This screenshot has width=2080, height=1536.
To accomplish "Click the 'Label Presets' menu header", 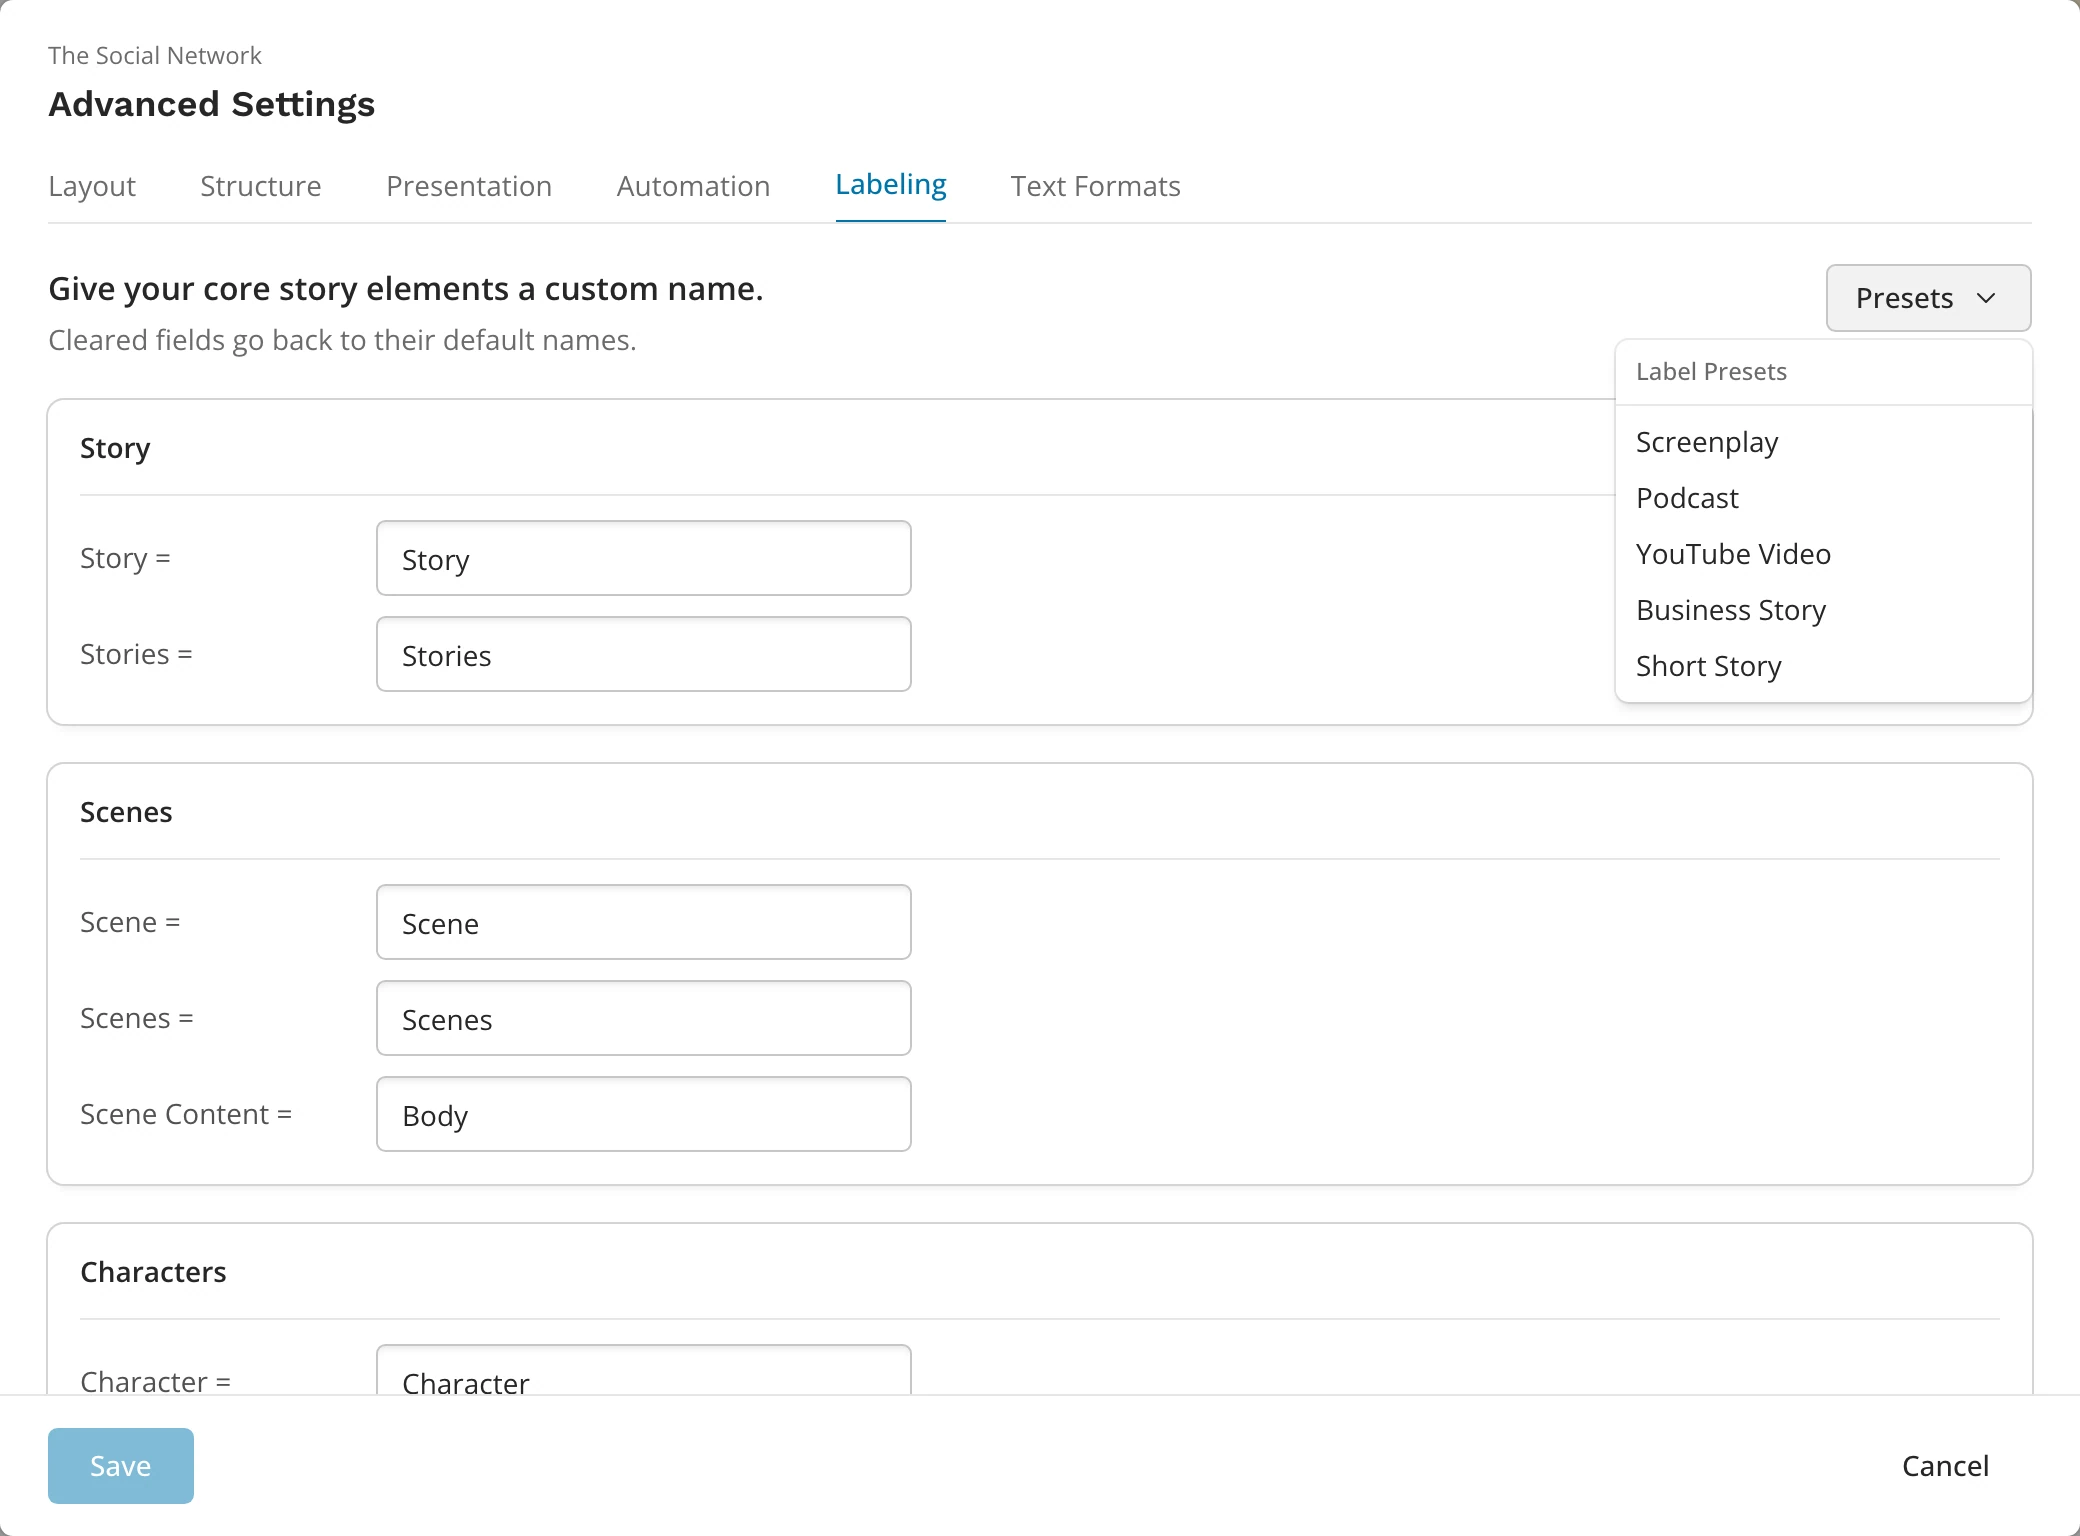I will [1711, 372].
